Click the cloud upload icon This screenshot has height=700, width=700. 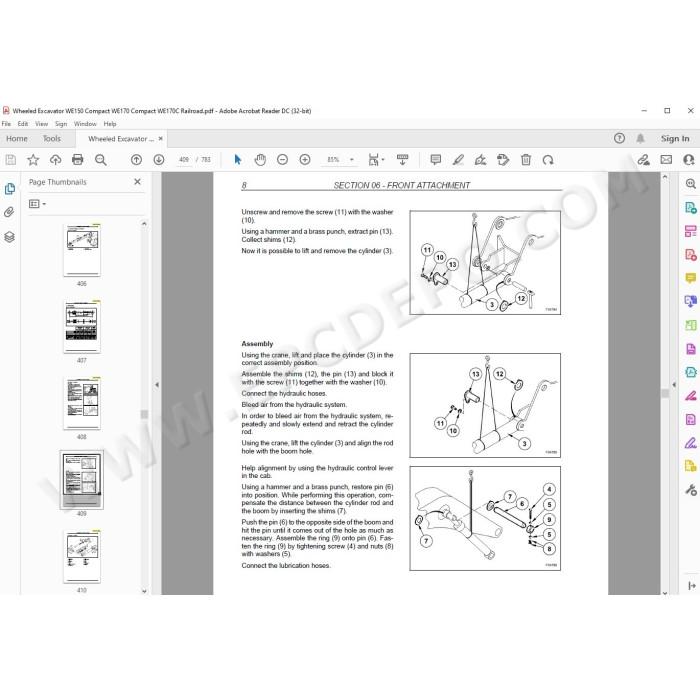(55, 159)
